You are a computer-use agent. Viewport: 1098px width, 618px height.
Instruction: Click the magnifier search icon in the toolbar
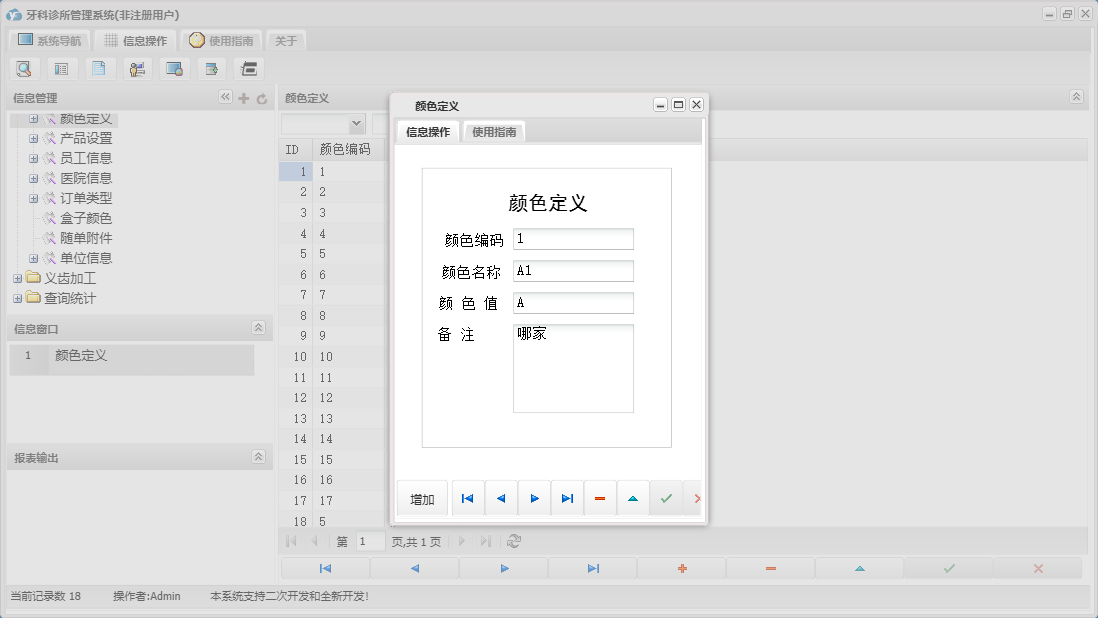tap(23, 69)
